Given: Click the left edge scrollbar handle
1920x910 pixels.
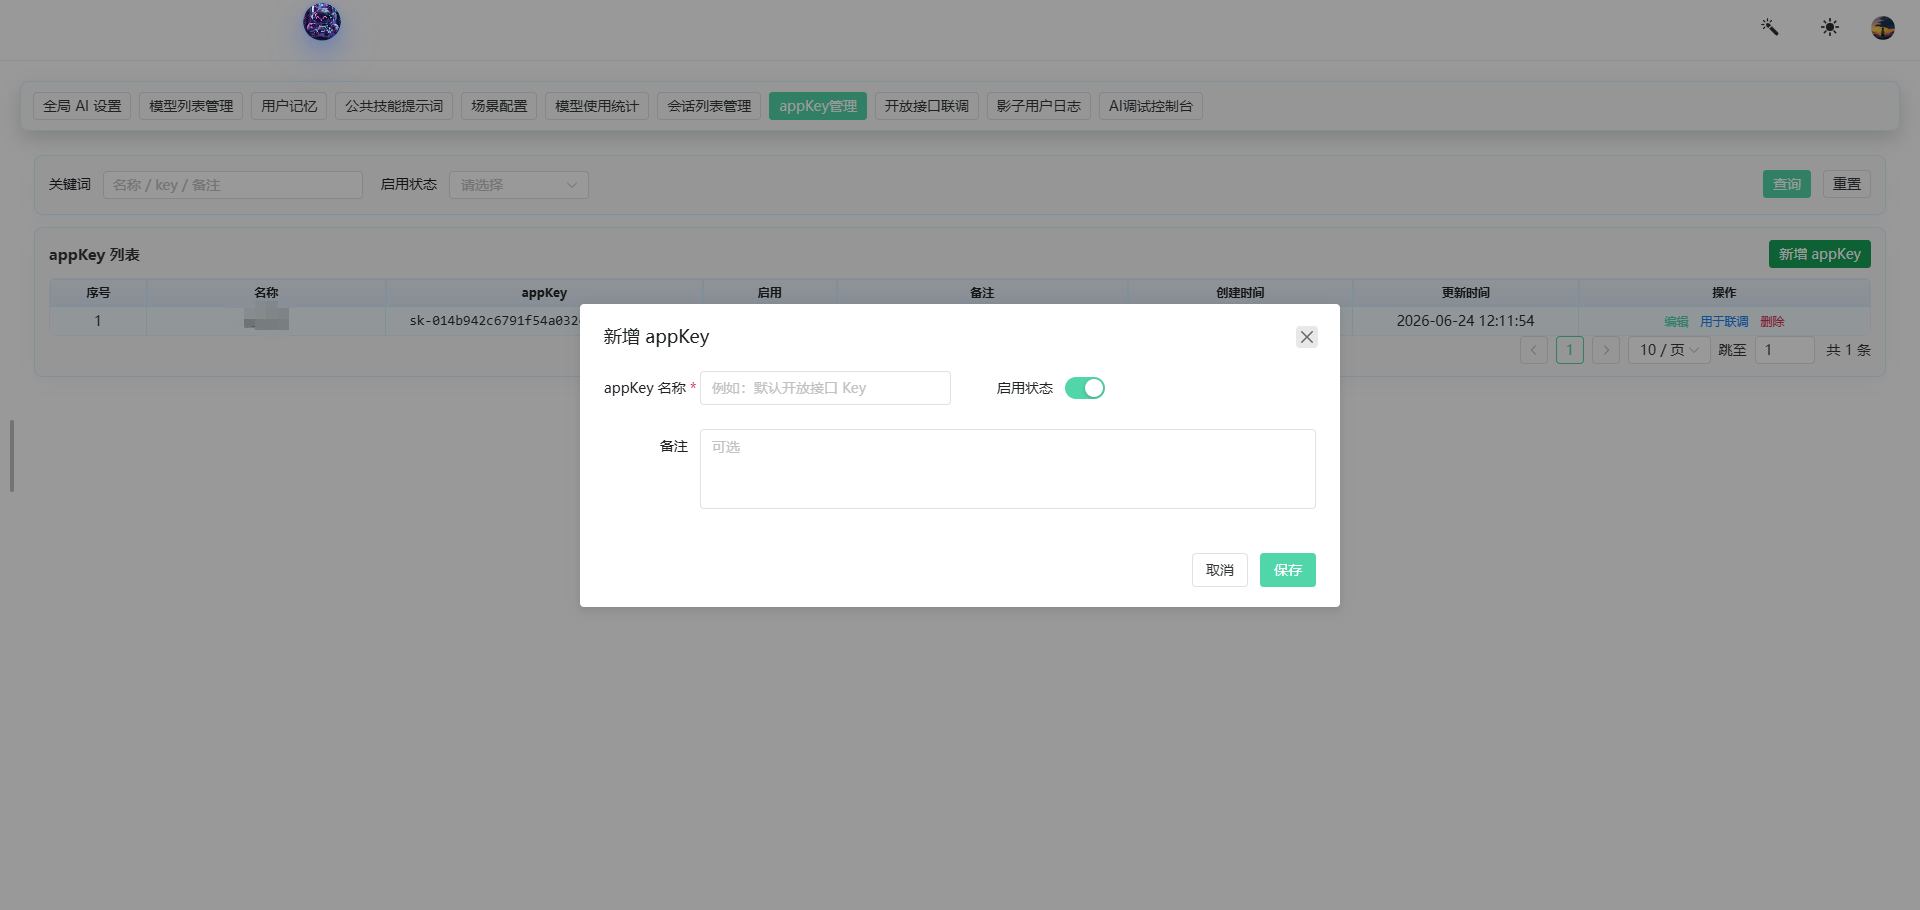Looking at the screenshot, I should (12, 456).
